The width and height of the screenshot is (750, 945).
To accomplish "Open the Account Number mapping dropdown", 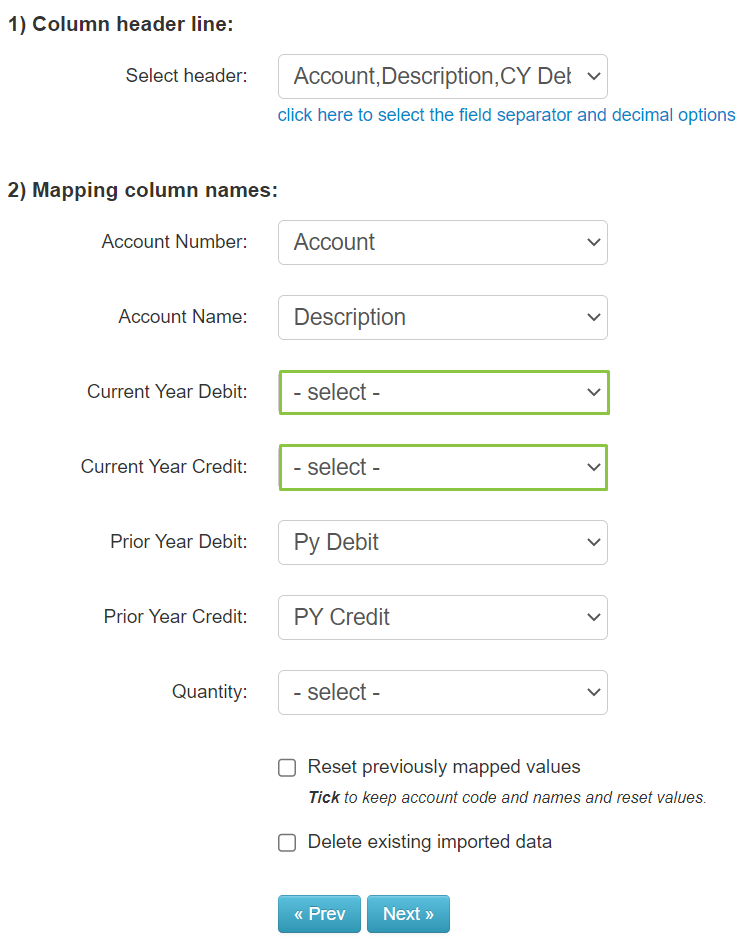I will 442,242.
